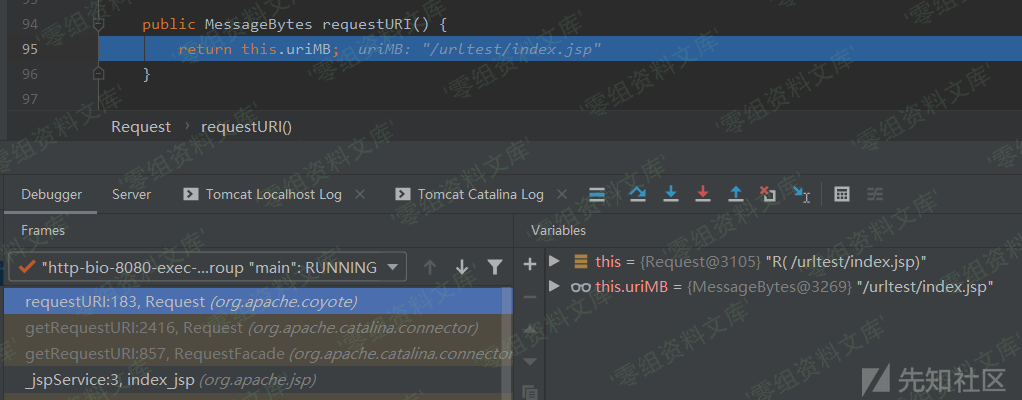Click the red Force Step Into arrow
The height and width of the screenshot is (400, 1022).
click(x=702, y=194)
